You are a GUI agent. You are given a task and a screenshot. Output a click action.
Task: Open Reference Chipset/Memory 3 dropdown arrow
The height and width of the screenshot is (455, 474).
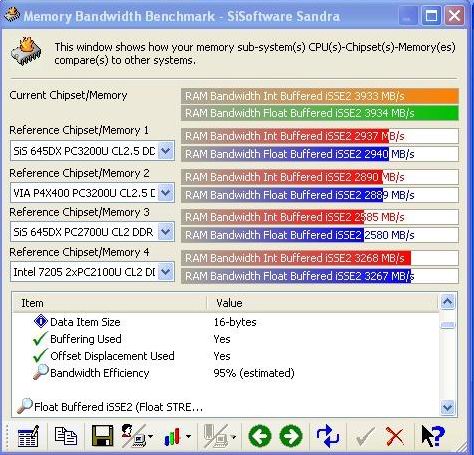(166, 232)
